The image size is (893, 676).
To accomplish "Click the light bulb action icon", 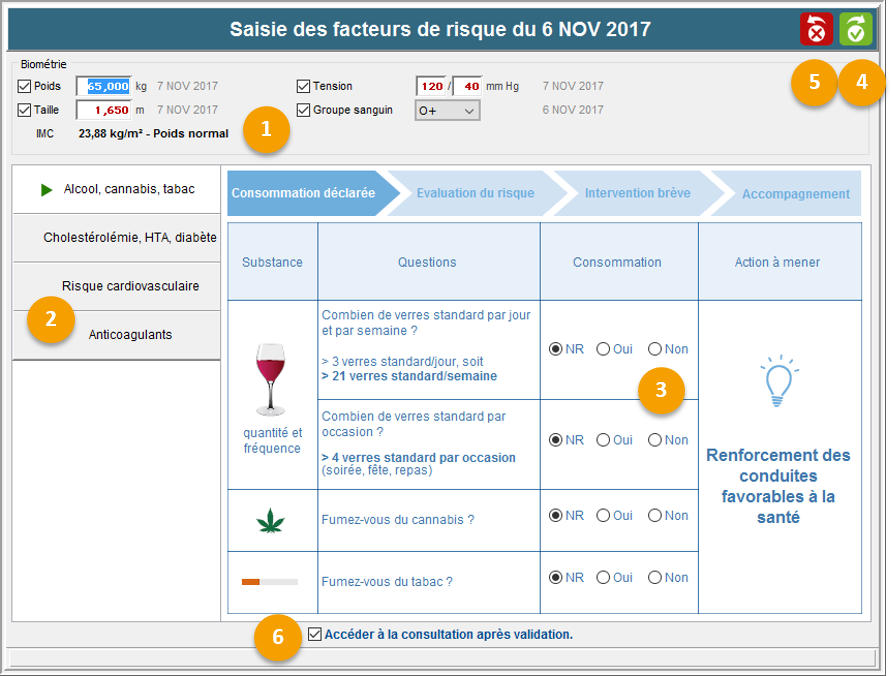I will coord(779,381).
